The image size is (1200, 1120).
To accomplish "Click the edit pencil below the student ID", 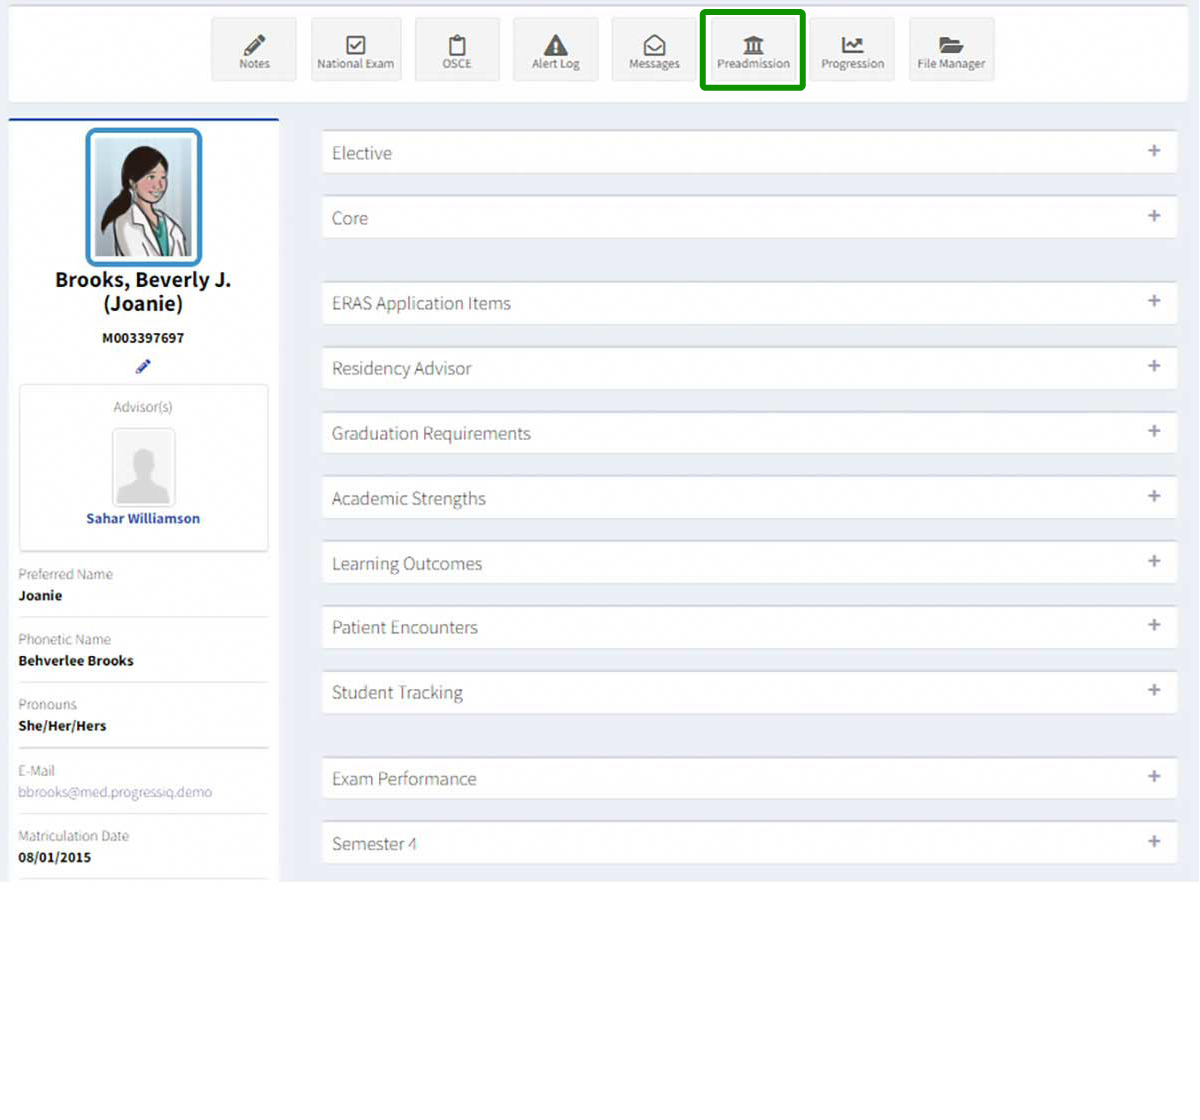I will click(x=143, y=366).
